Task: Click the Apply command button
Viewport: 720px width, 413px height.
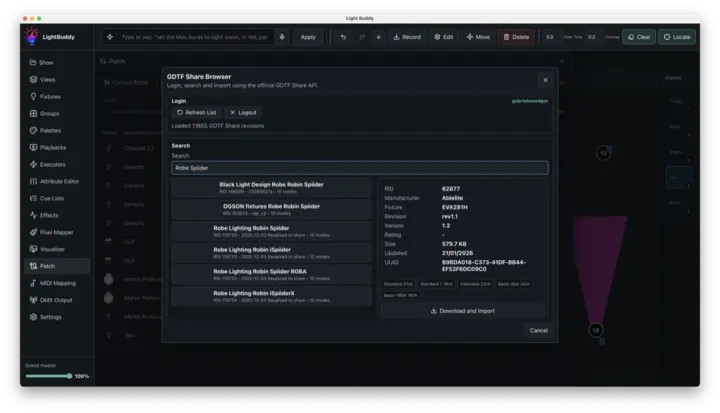Action: [308, 37]
